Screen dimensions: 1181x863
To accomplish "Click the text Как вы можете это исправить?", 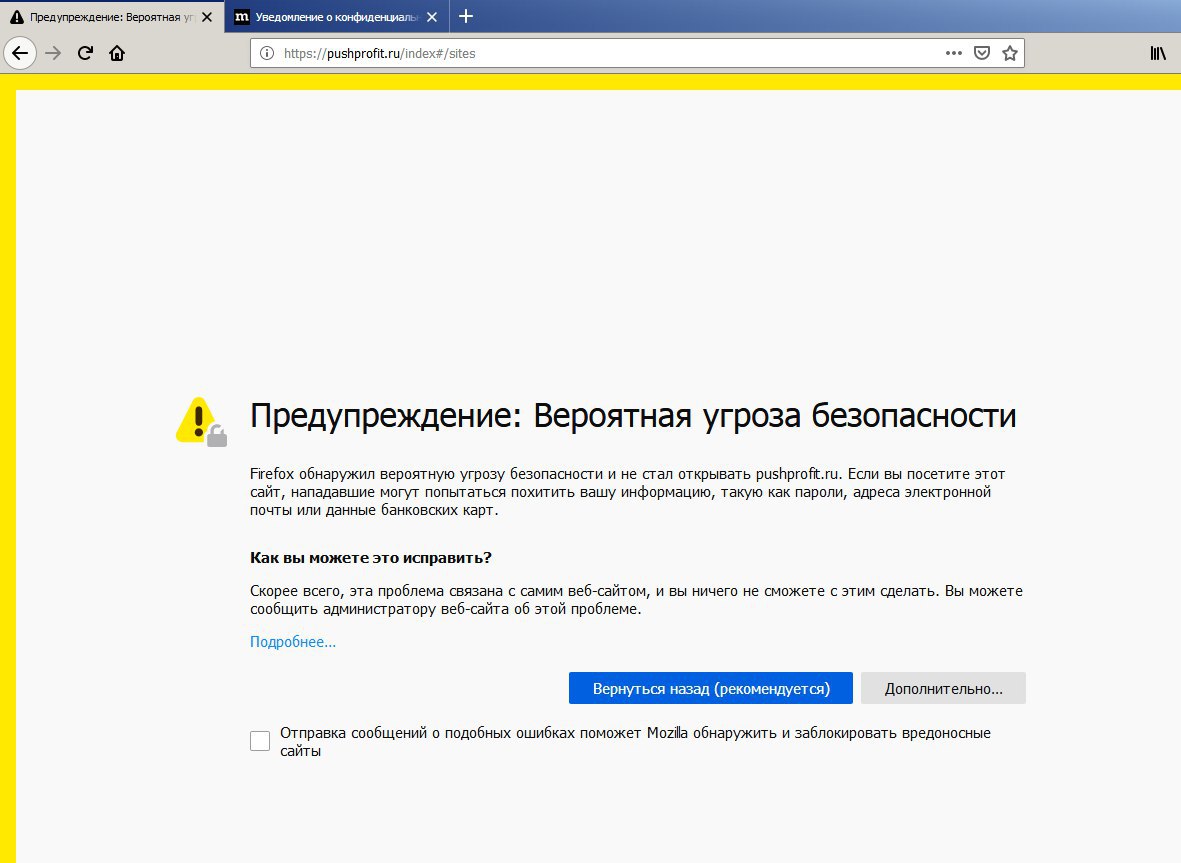I will coord(371,558).
